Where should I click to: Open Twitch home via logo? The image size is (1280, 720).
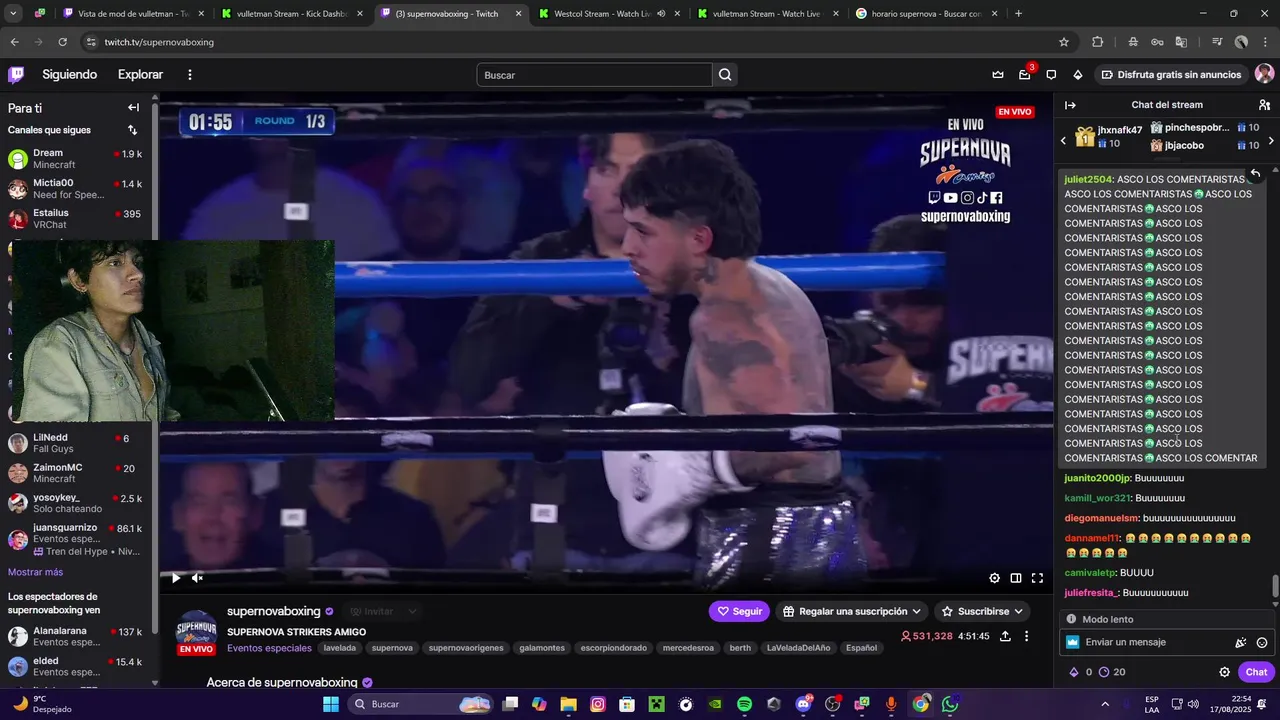pyautogui.click(x=16, y=75)
